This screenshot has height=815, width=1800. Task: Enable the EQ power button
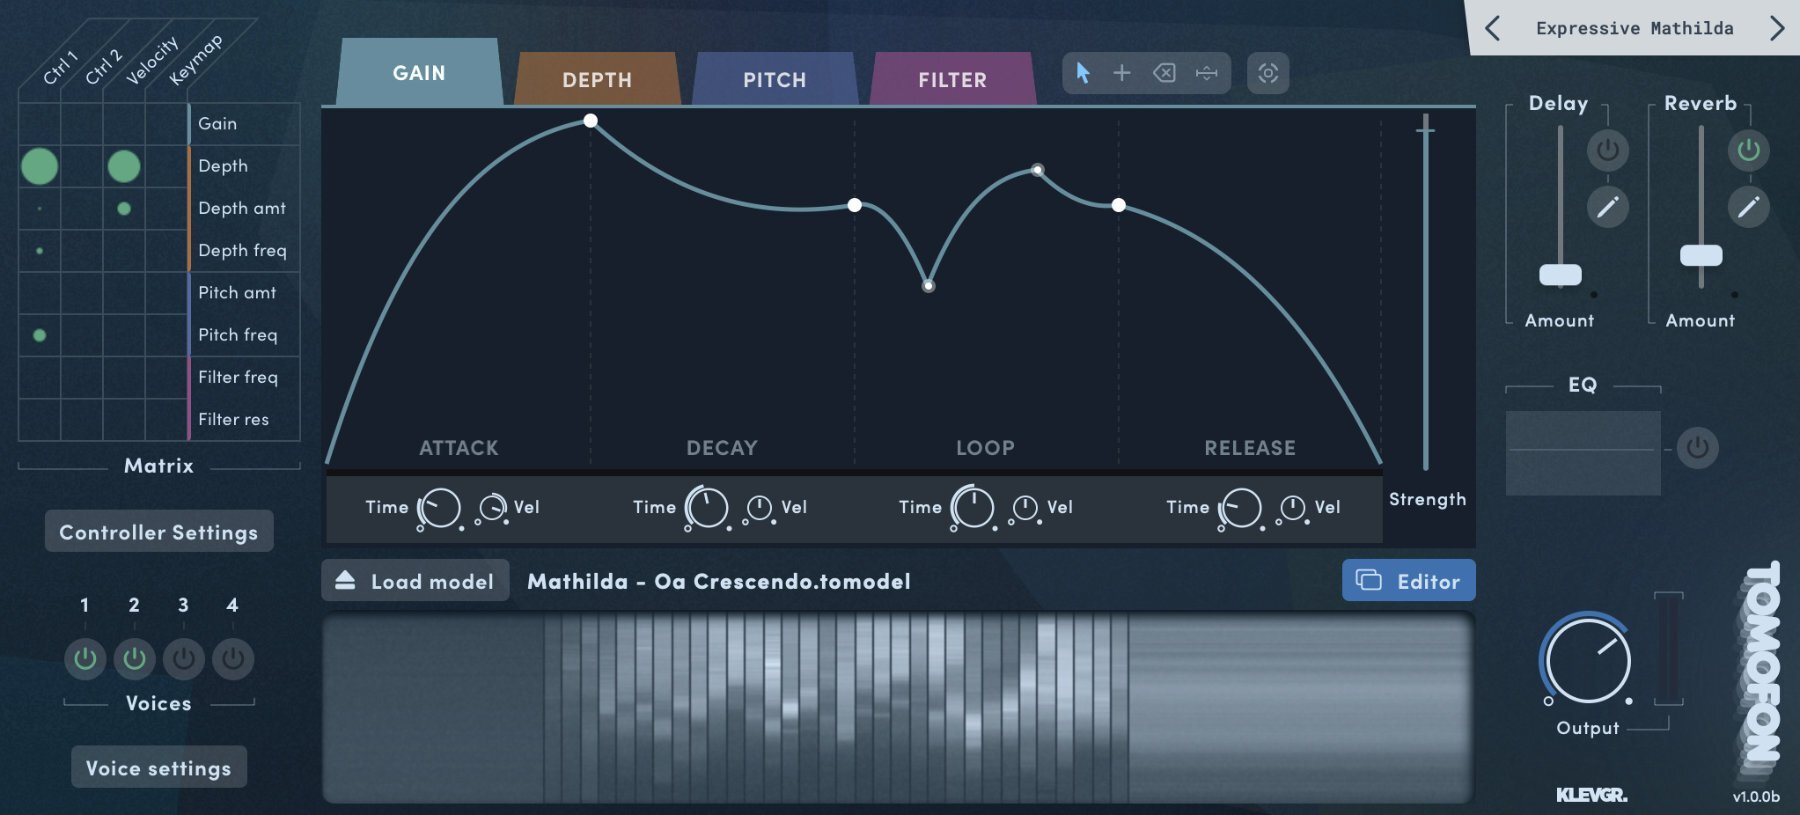(1697, 448)
